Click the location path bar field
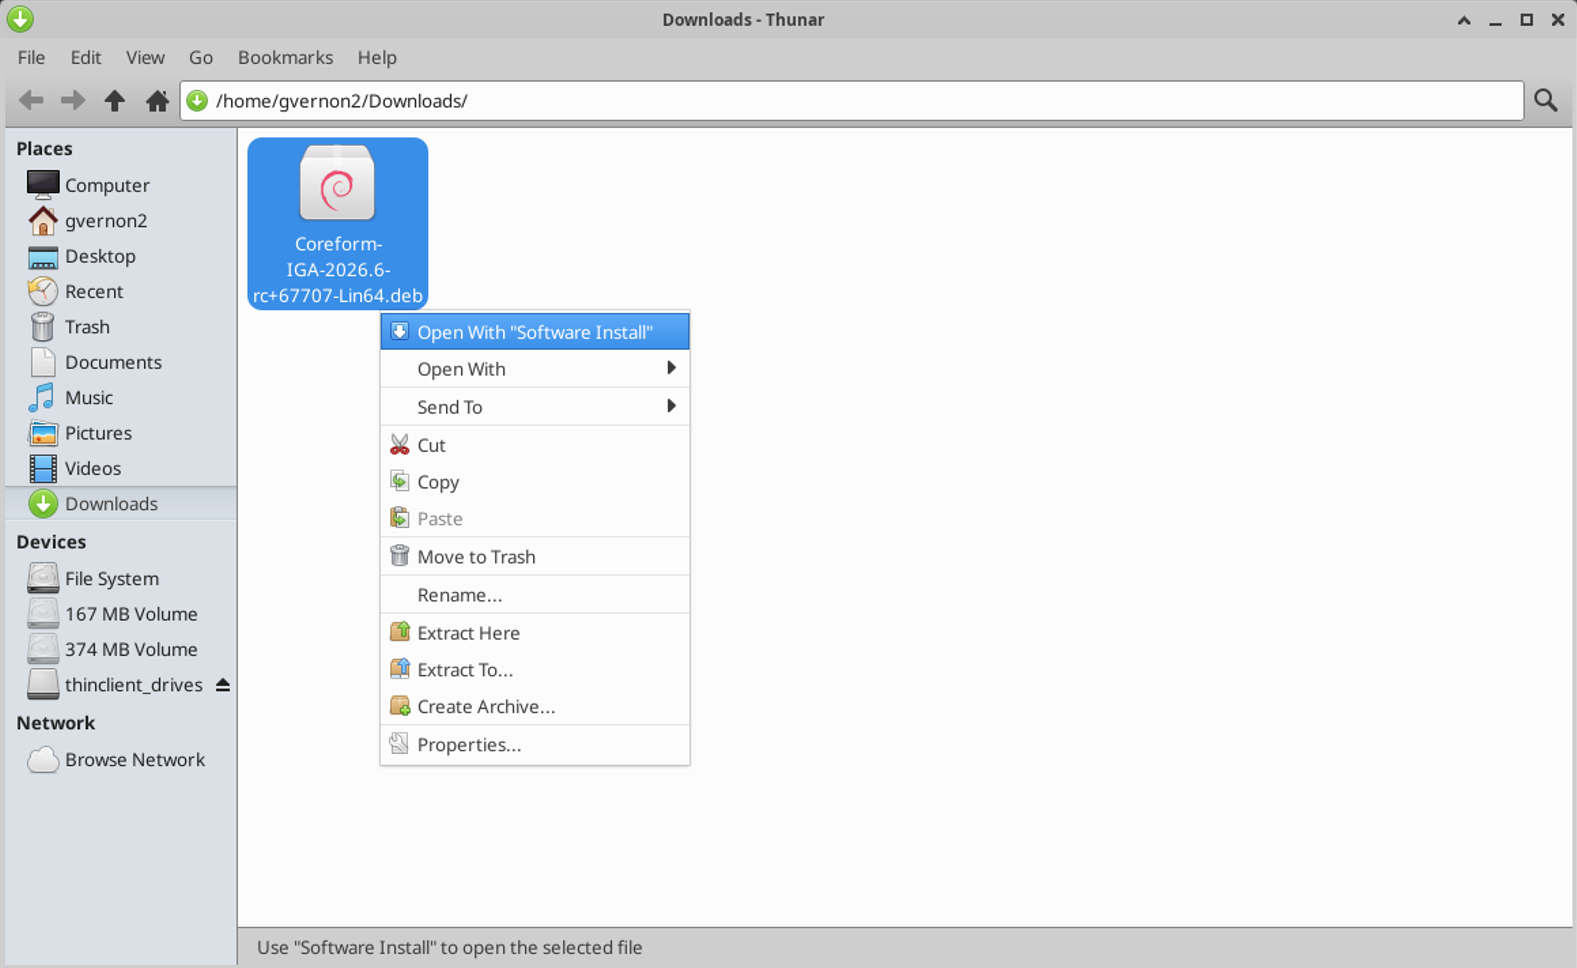Screen dimensions: 1577x968 pos(852,100)
